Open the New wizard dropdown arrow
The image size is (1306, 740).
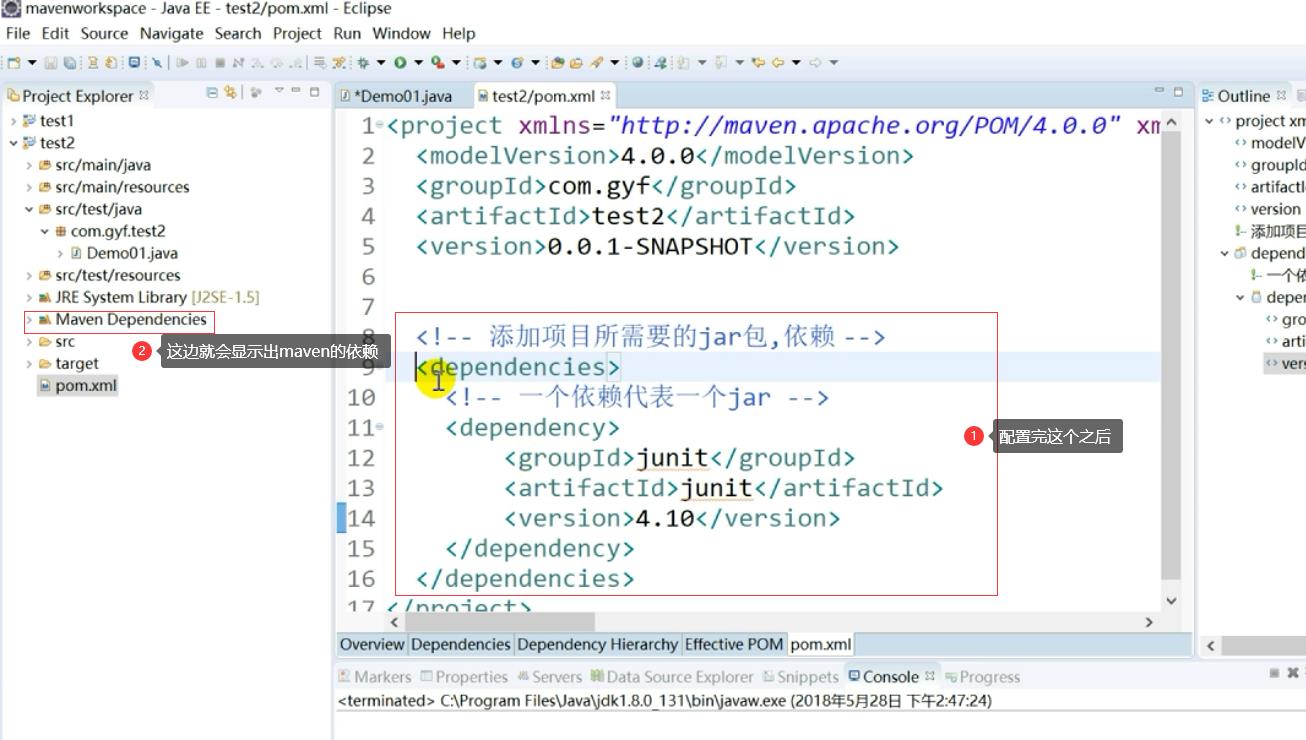pyautogui.click(x=32, y=62)
